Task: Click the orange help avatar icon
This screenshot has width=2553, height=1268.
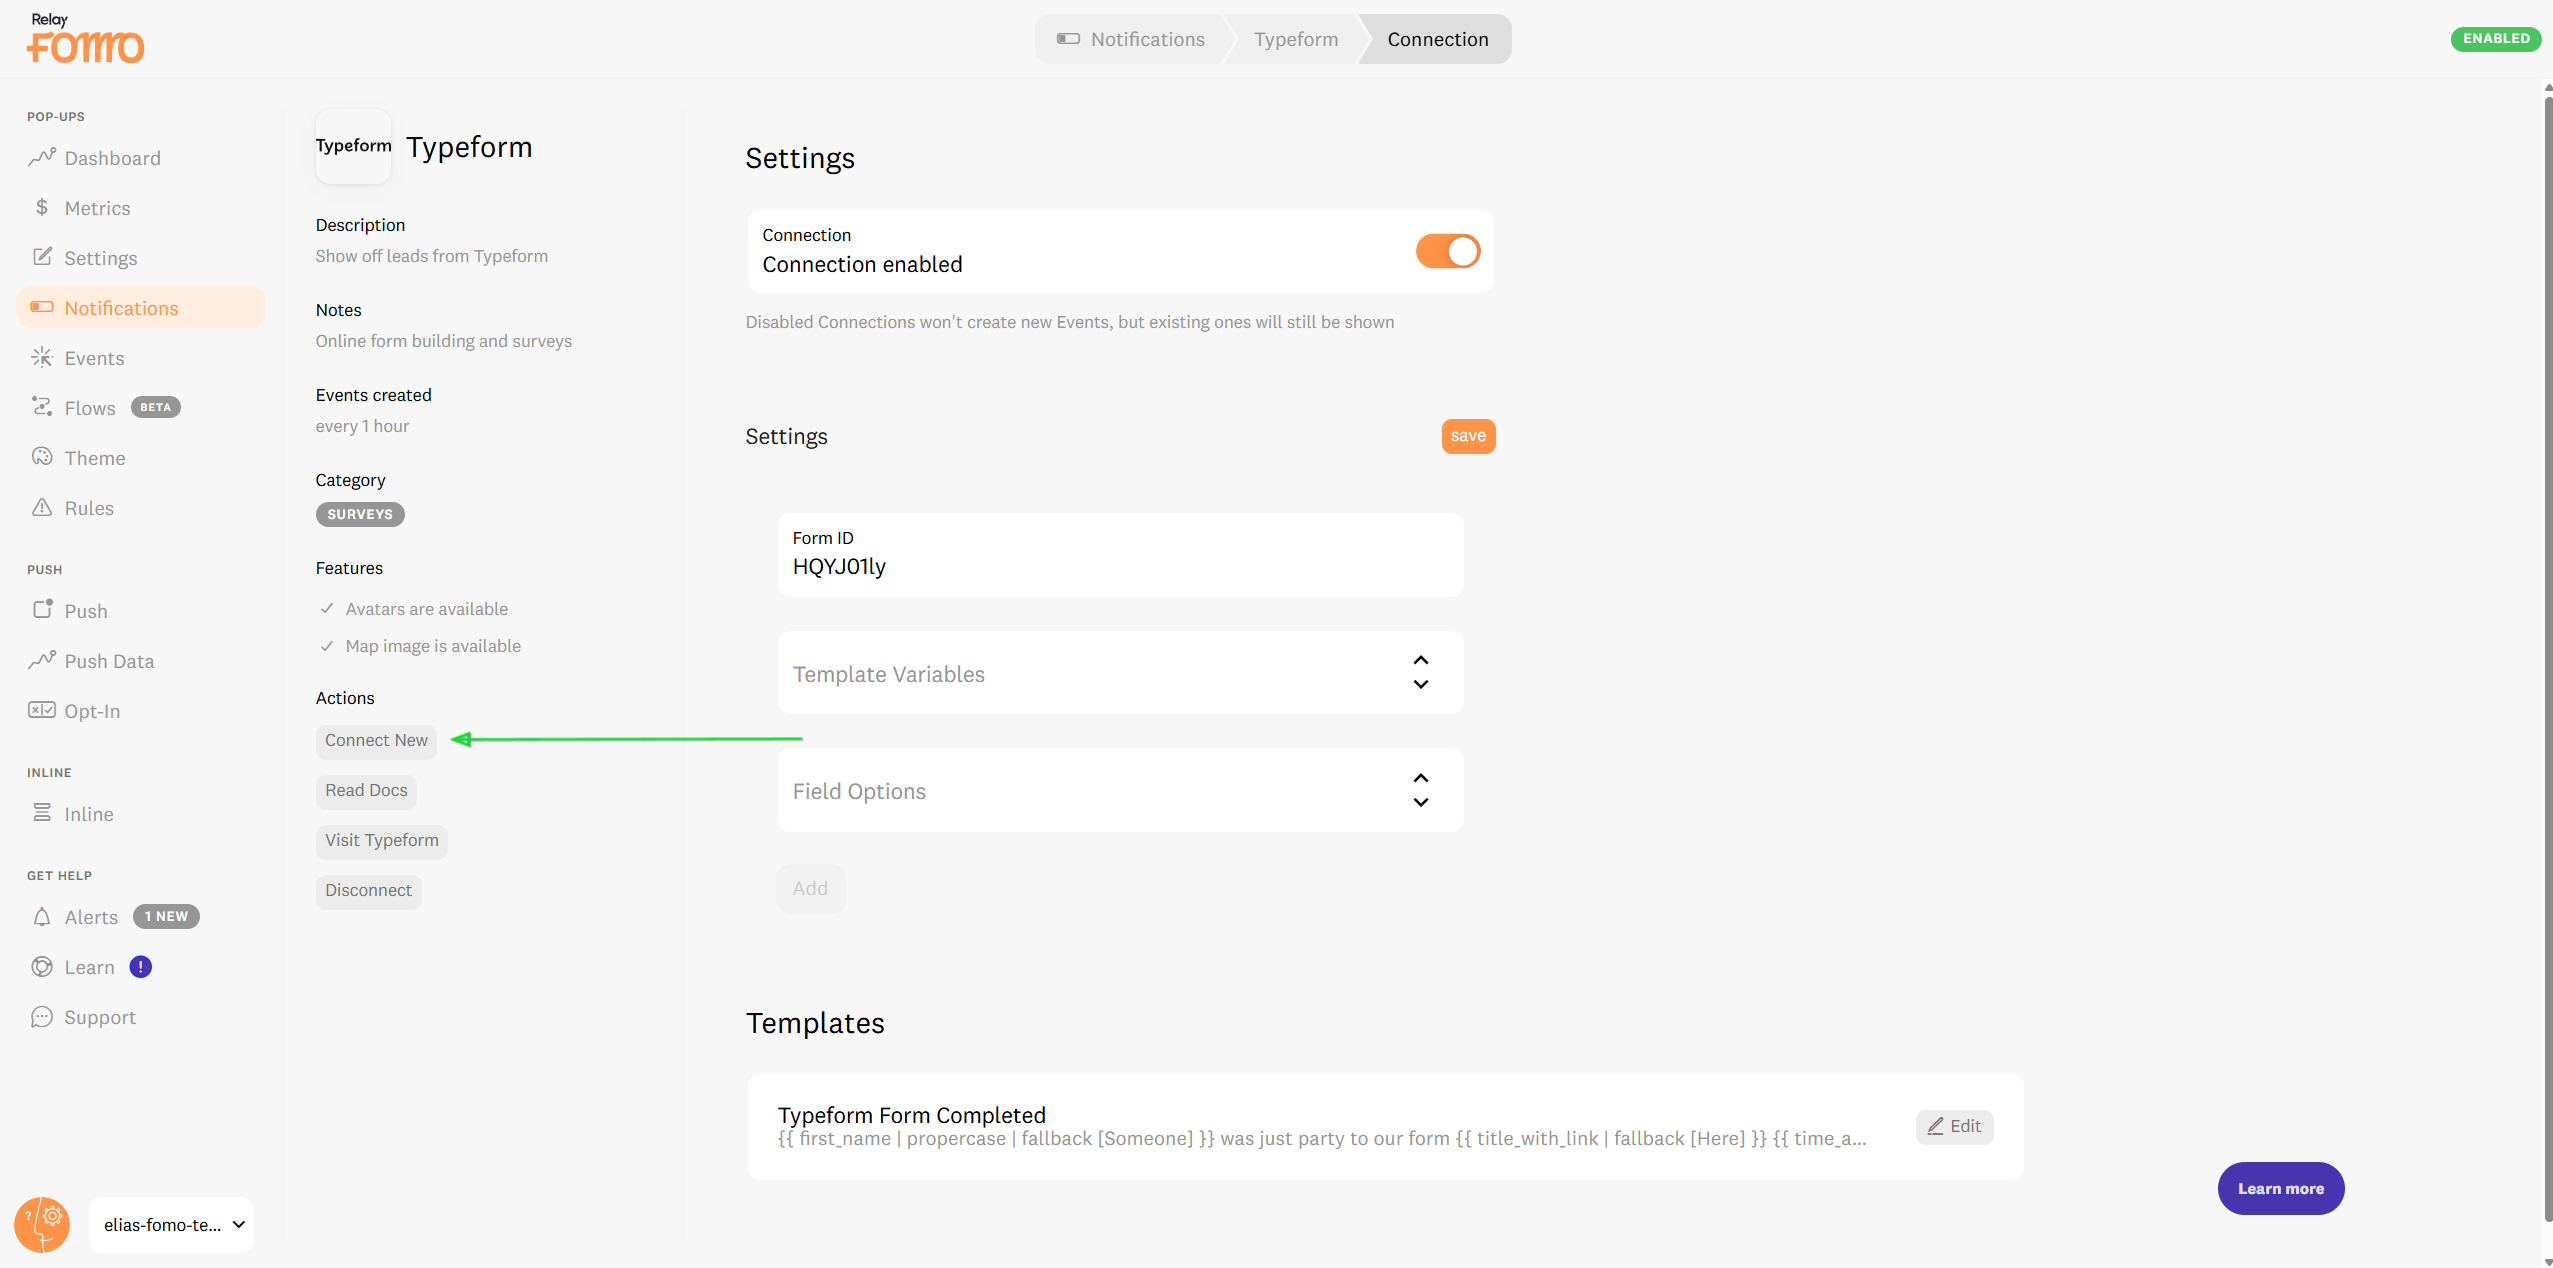Action: (42, 1224)
